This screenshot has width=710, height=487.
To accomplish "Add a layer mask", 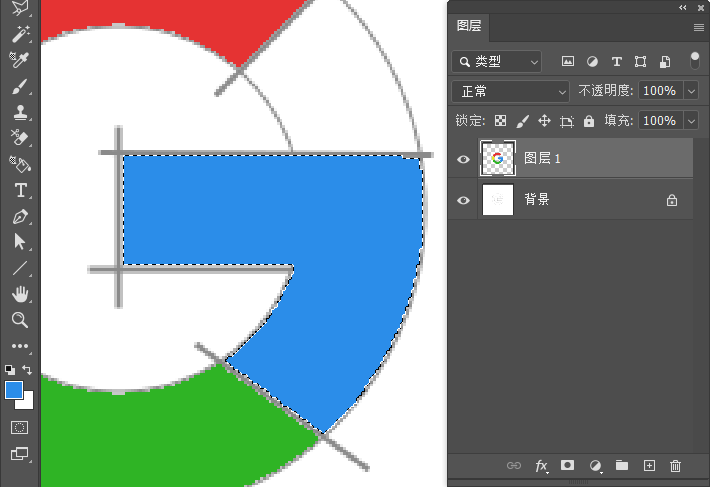I will (x=567, y=465).
